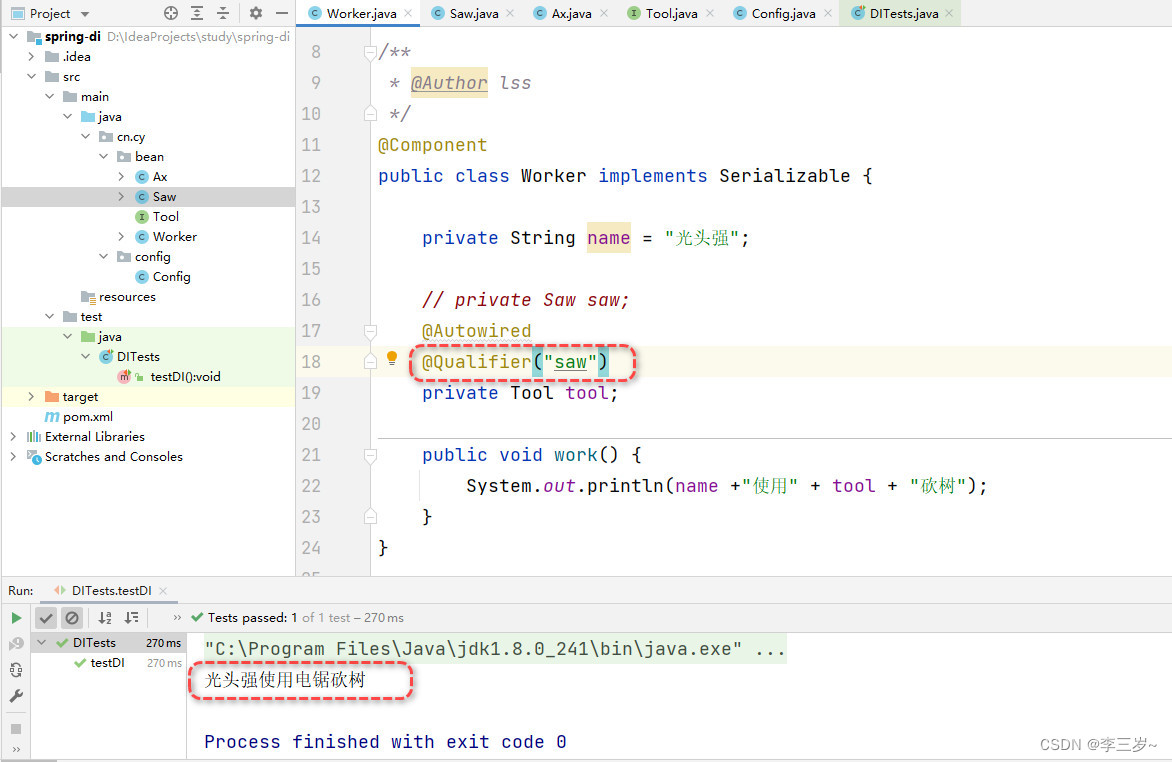Viewport: 1172px width, 762px height.
Task: Expand the target folder
Action: (x=31, y=396)
